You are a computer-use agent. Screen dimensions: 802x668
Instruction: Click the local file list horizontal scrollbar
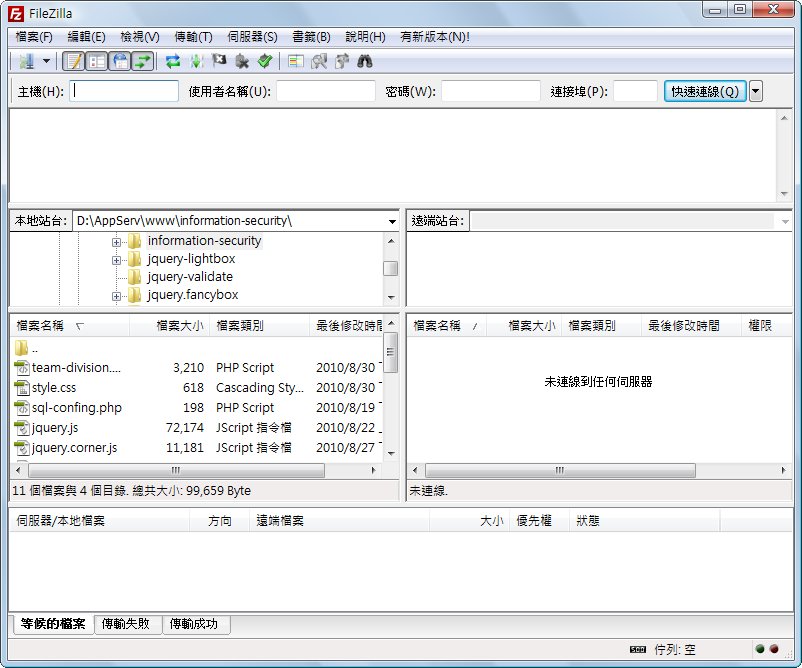[176, 470]
